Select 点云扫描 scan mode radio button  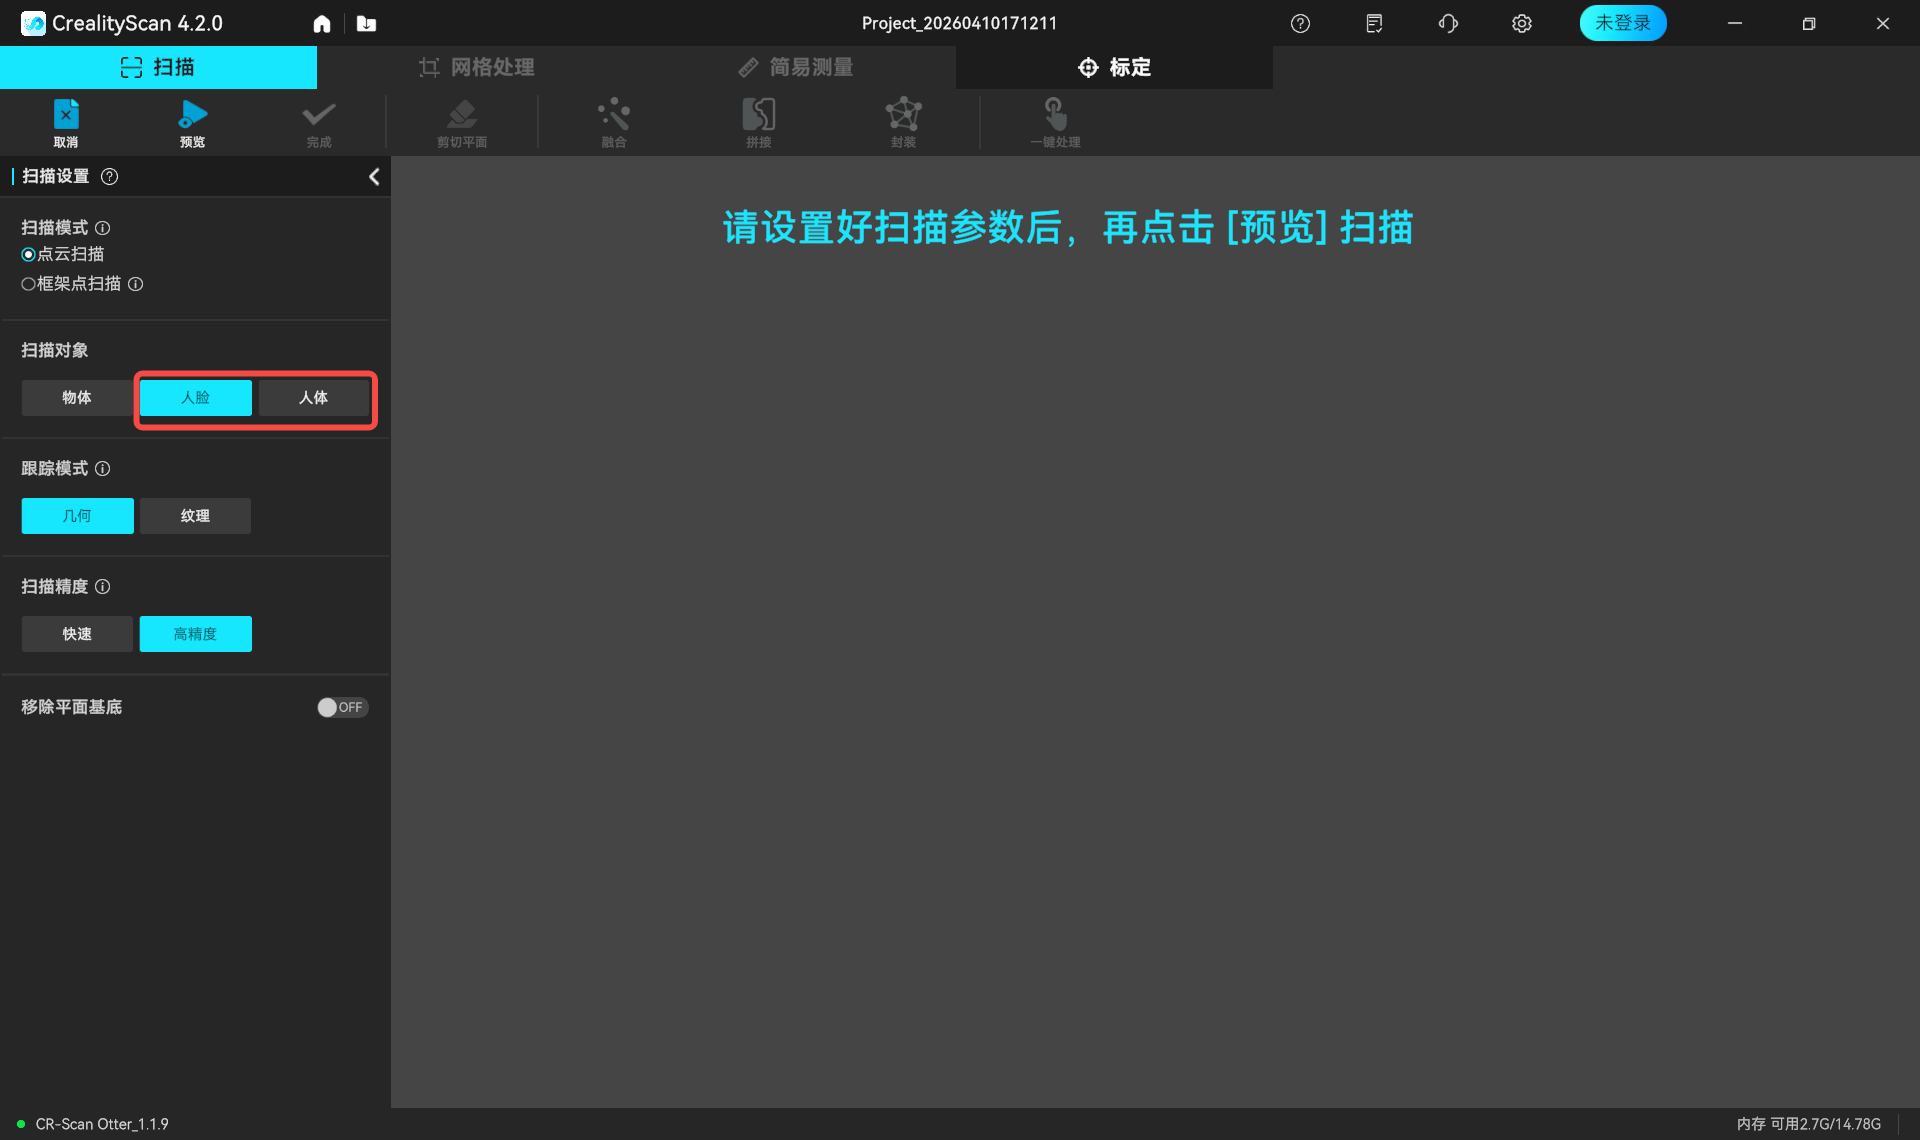pyautogui.click(x=28, y=254)
